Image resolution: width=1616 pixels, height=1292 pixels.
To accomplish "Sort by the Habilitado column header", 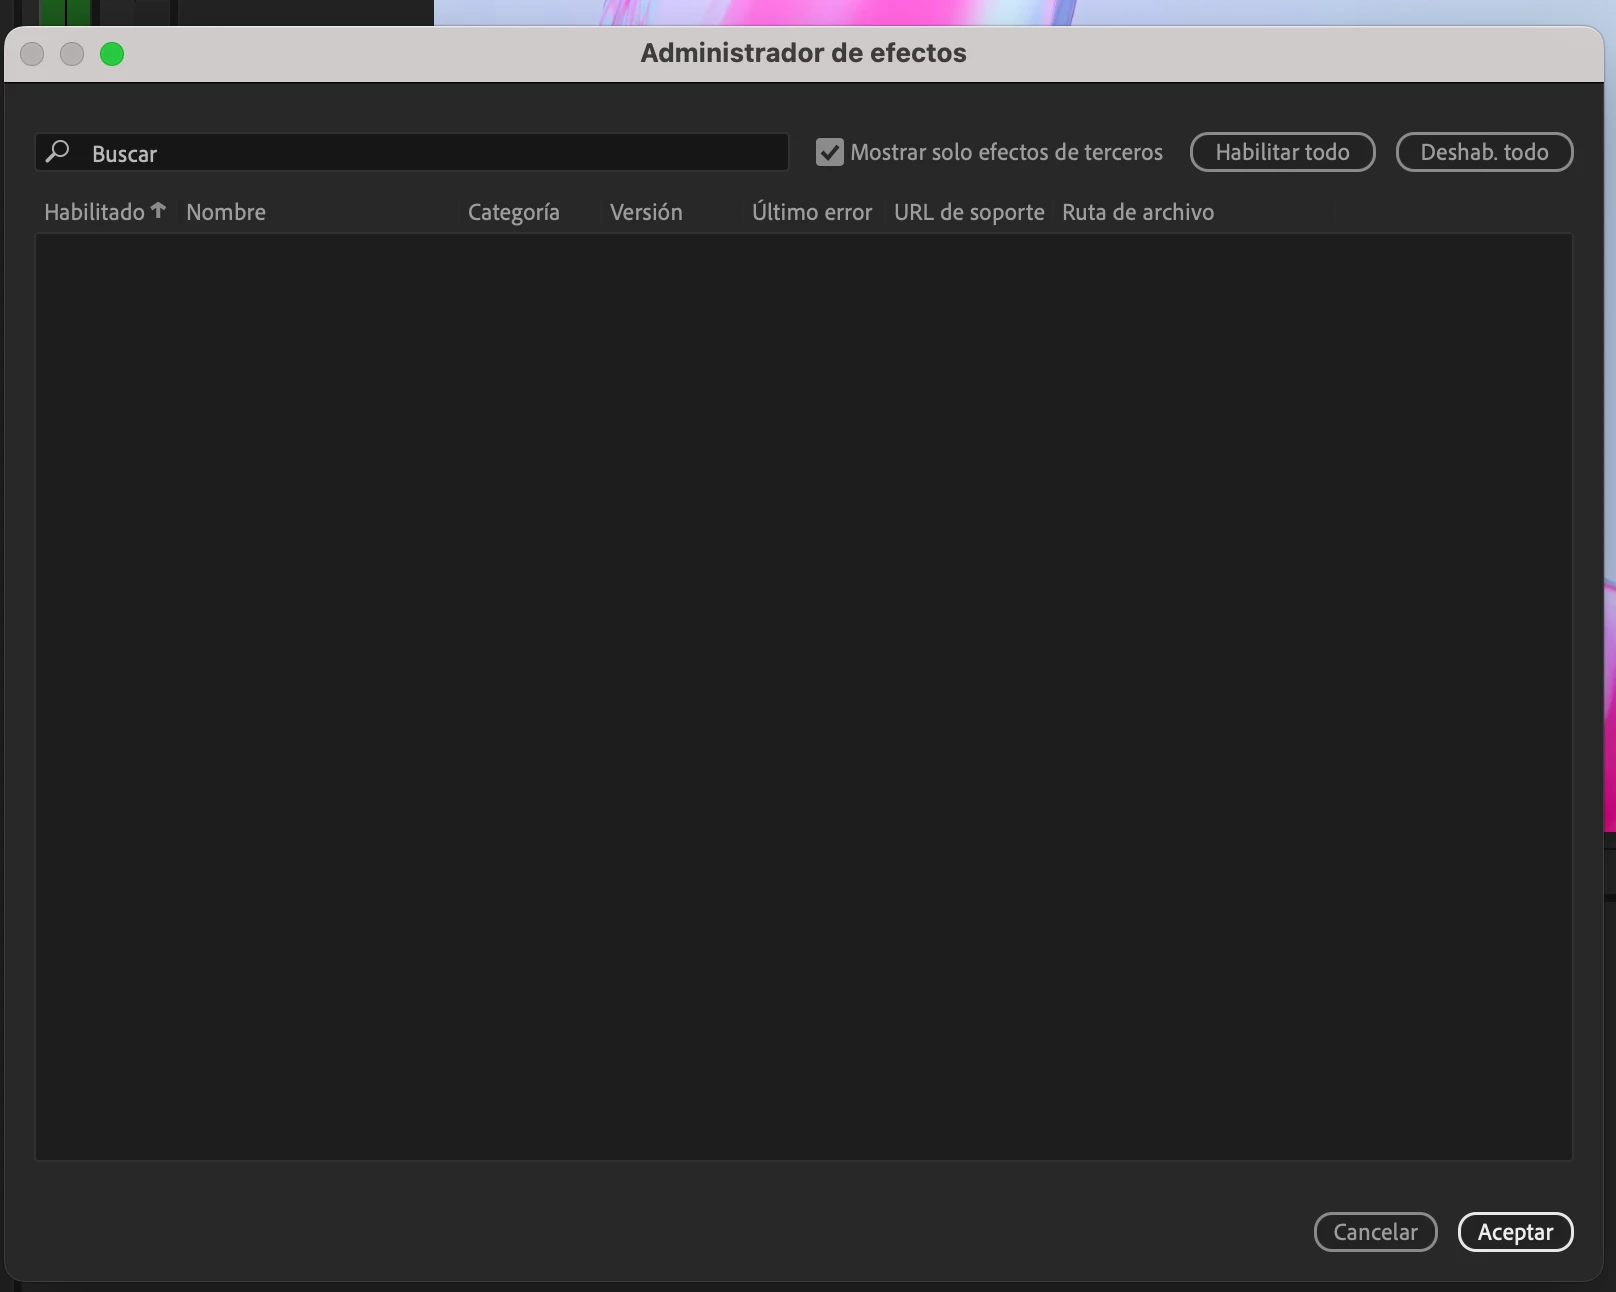I will pos(95,212).
